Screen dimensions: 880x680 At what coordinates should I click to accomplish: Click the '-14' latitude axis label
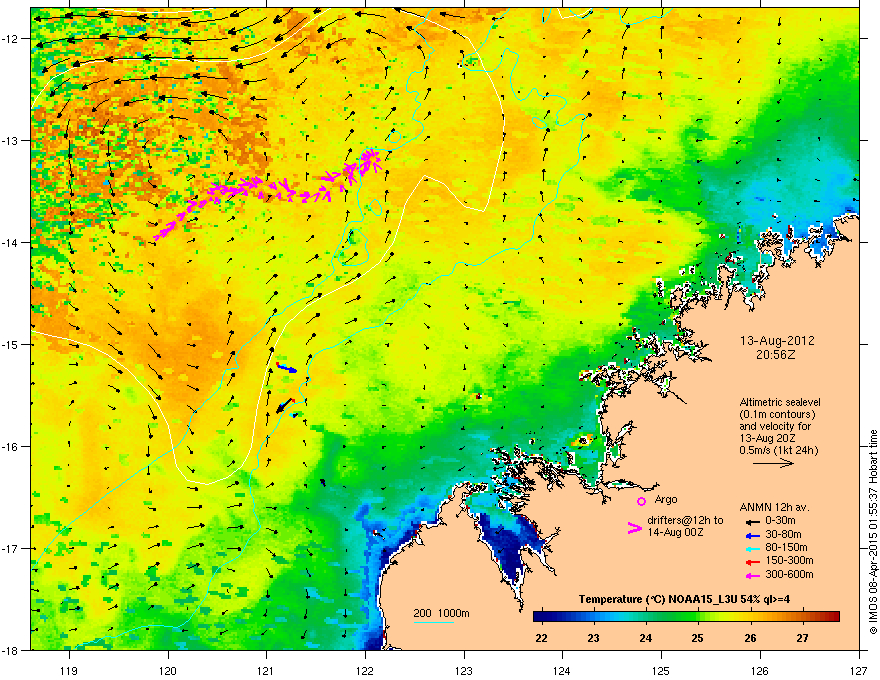click(11, 242)
